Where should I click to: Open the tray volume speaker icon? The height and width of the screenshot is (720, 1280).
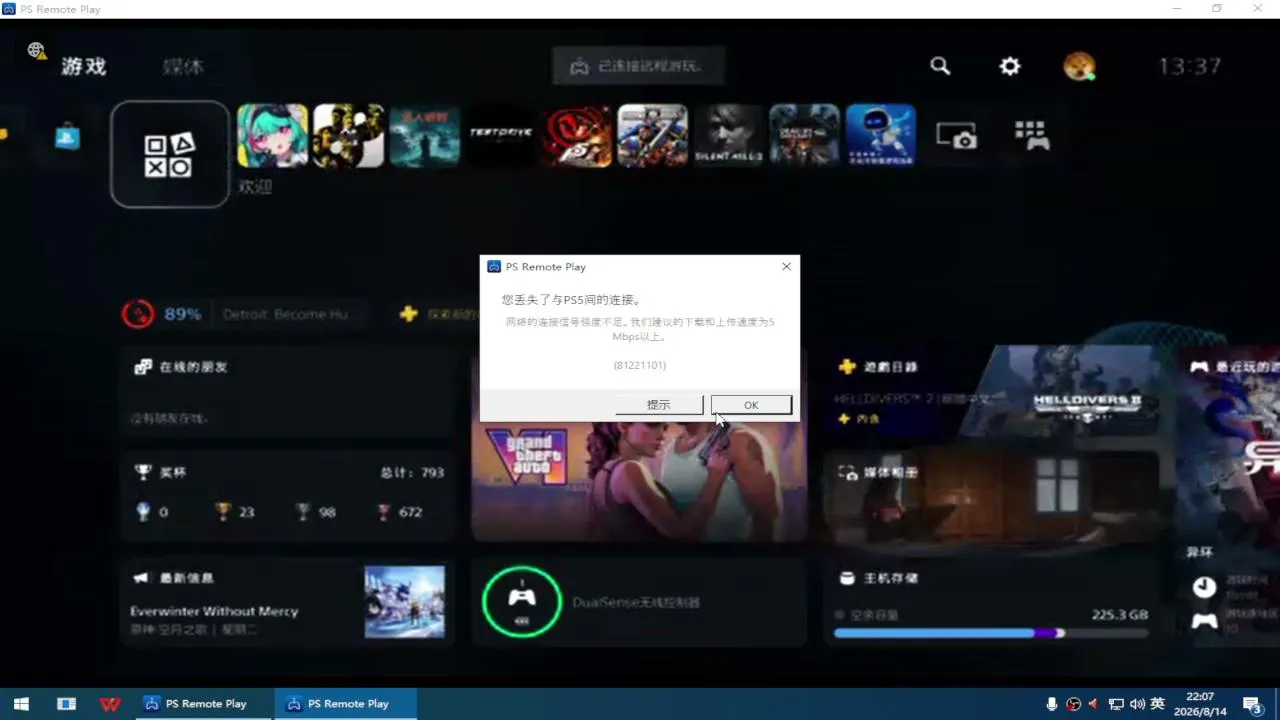[x=1137, y=704]
